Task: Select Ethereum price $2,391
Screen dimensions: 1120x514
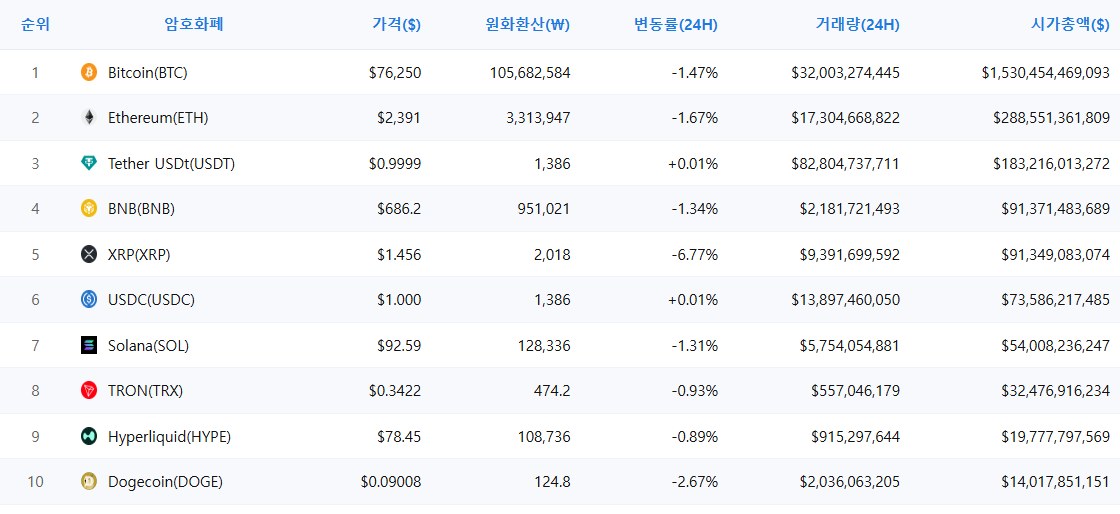Action: point(399,118)
